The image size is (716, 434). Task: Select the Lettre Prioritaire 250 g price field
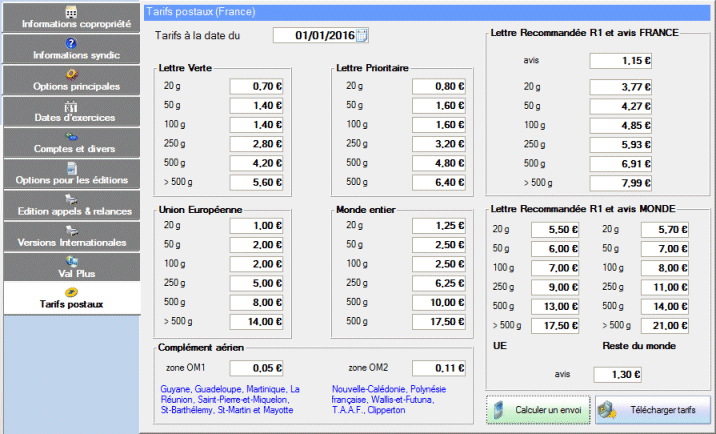coord(436,144)
